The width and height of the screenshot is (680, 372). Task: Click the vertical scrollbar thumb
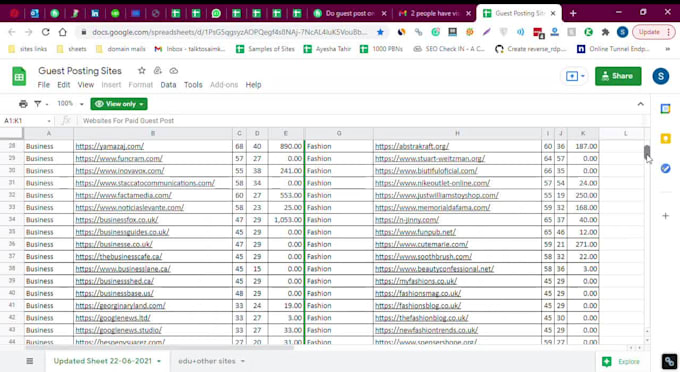pos(647,152)
